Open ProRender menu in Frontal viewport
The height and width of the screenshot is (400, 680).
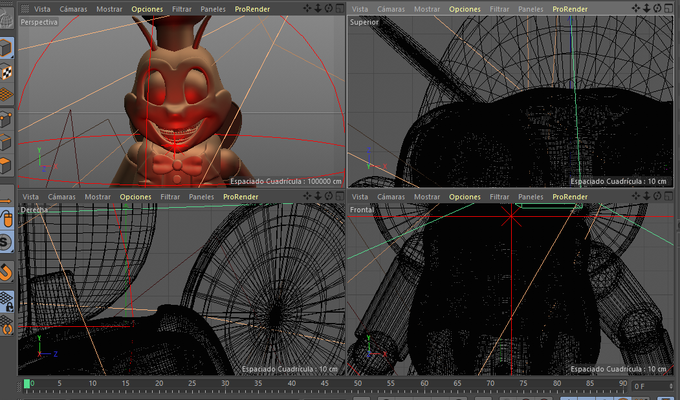pyautogui.click(x=570, y=197)
